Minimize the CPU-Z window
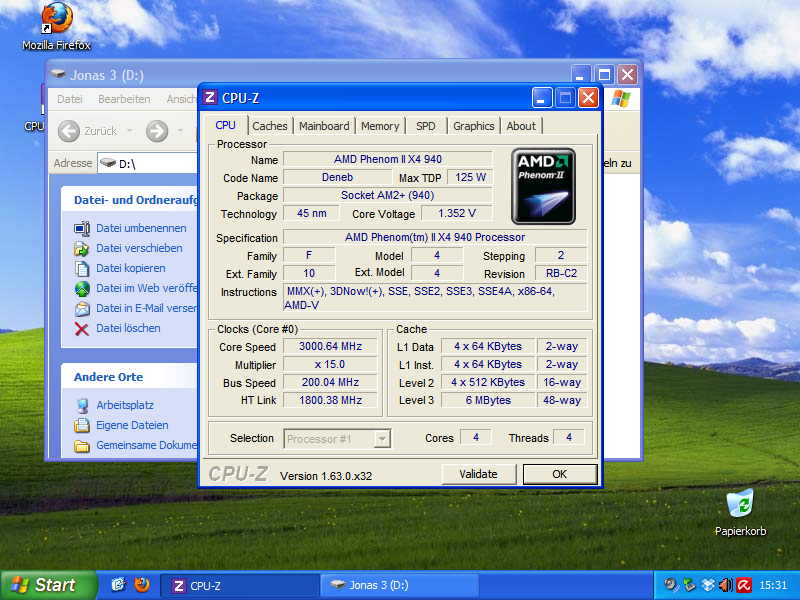 click(x=542, y=97)
